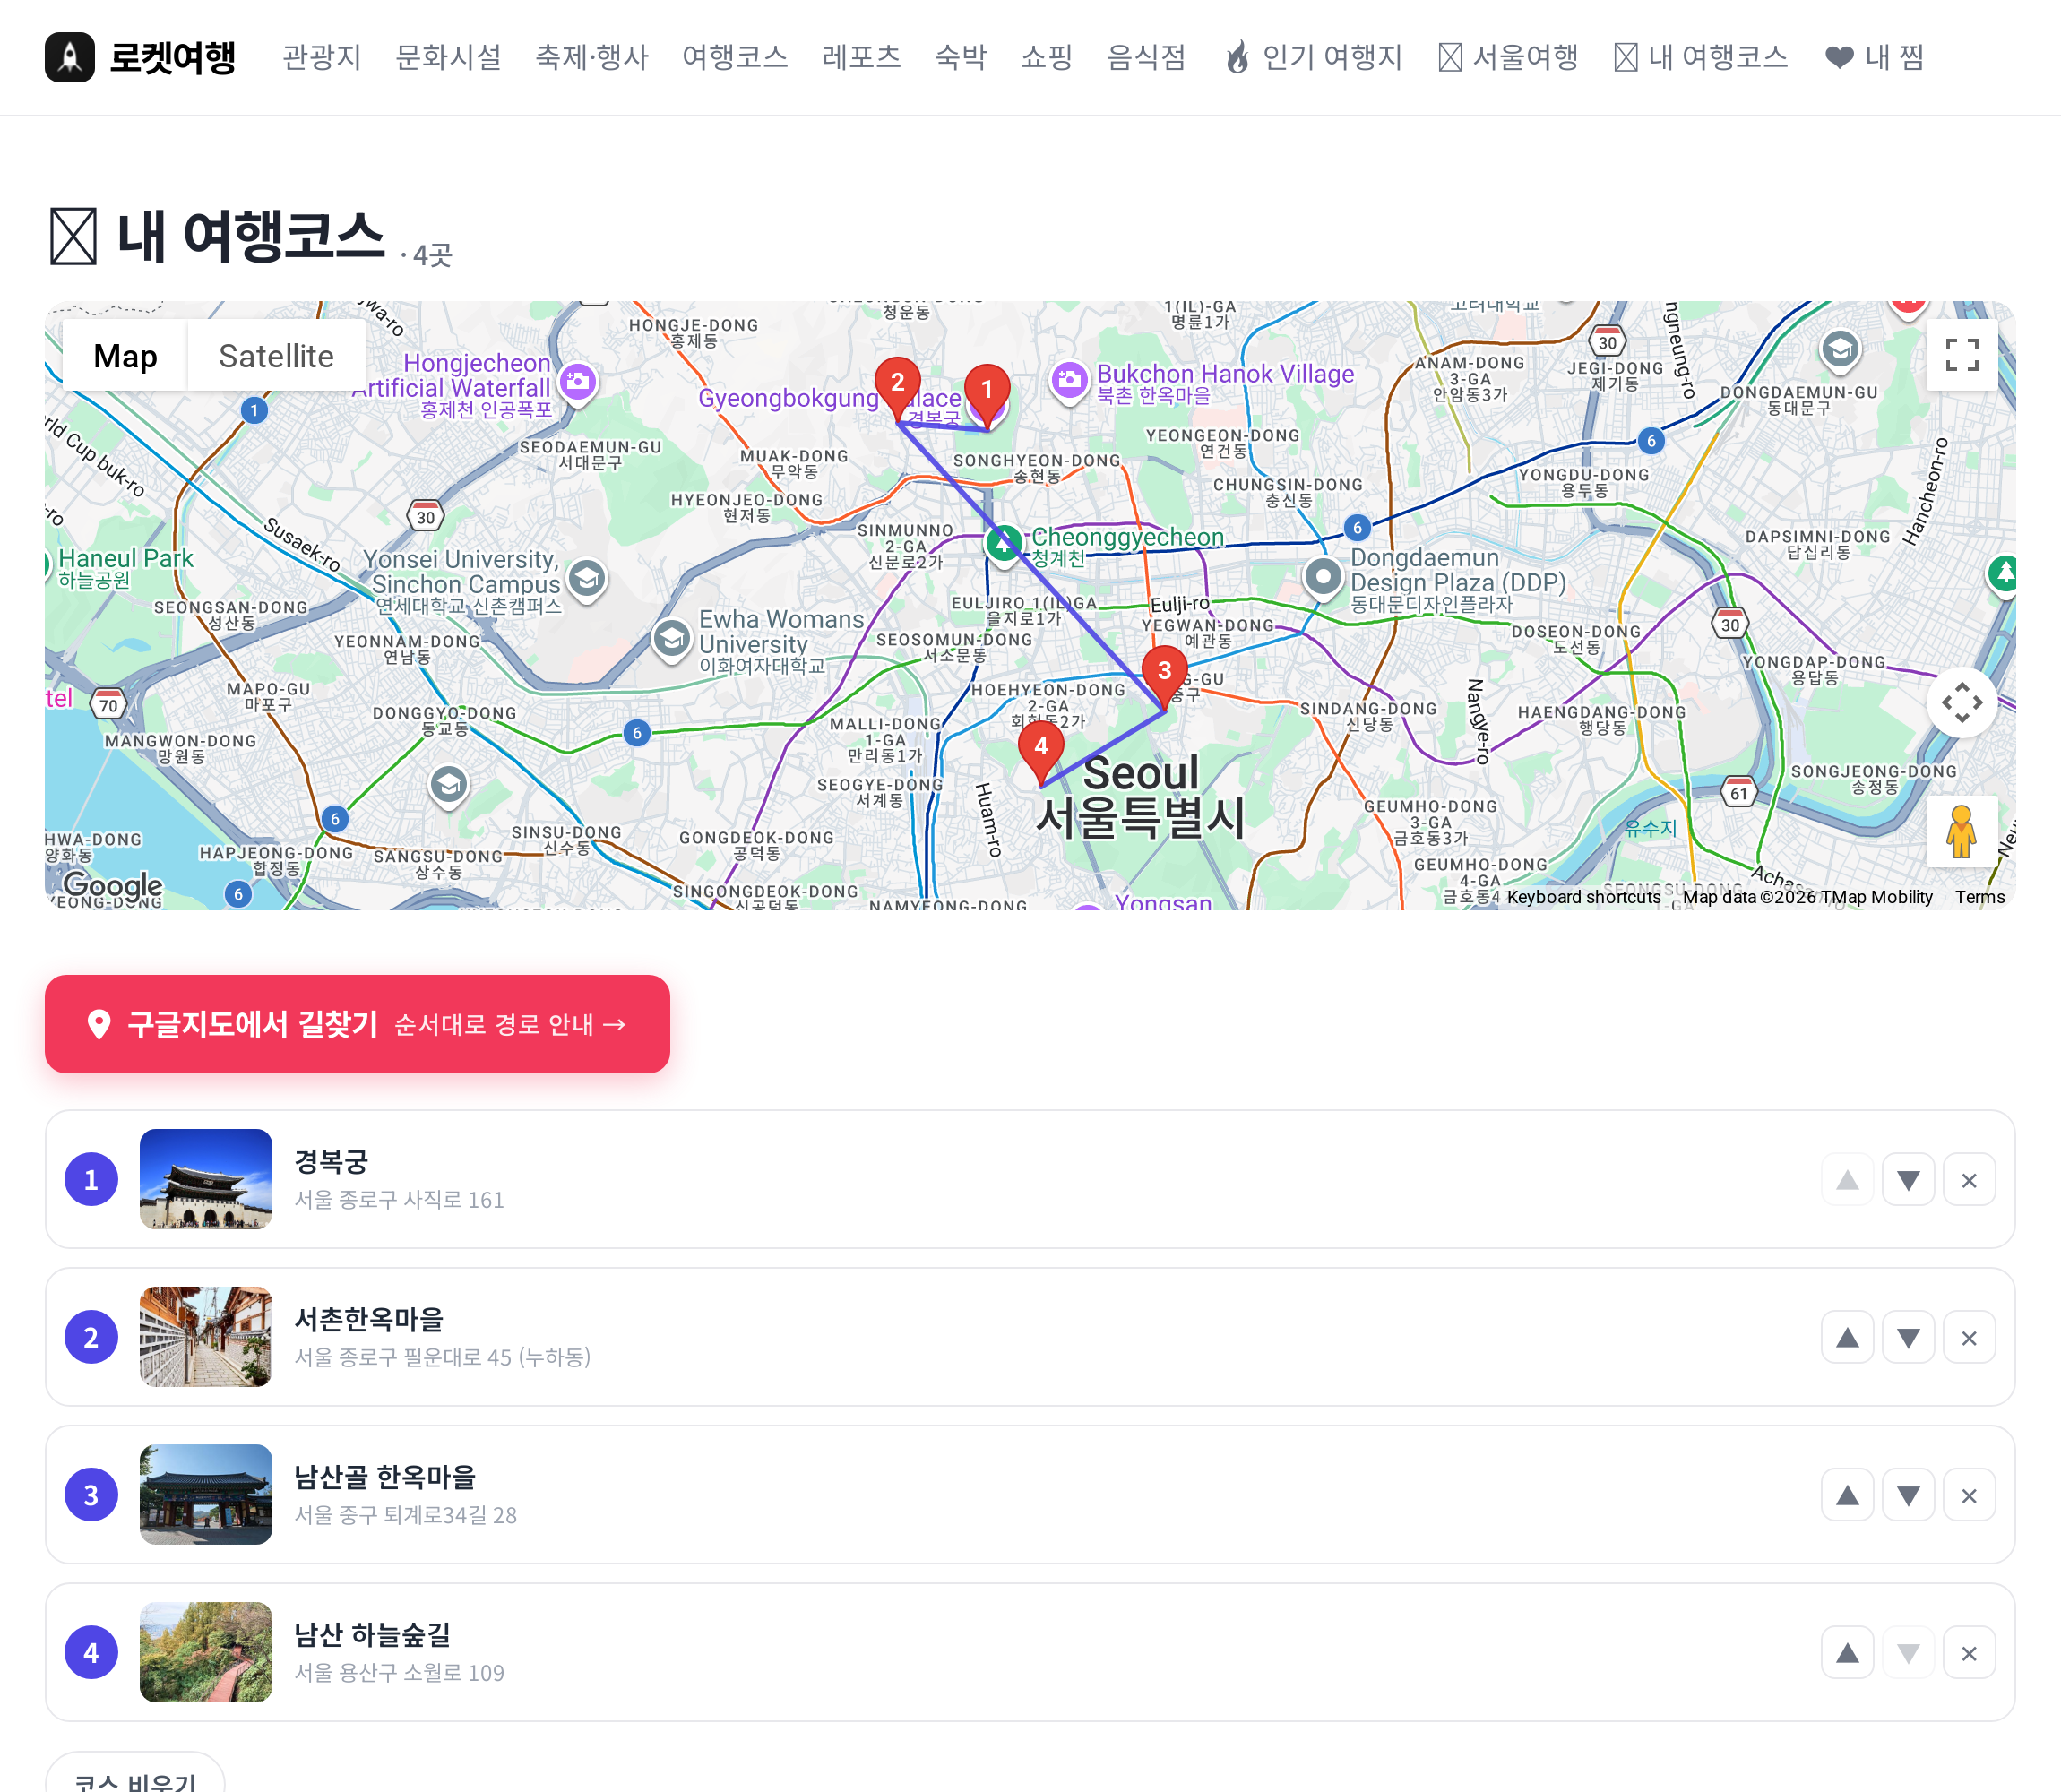Open 인기 여행지 with flame icon
Screen dimensions: 2061x1792
pos(1314,57)
